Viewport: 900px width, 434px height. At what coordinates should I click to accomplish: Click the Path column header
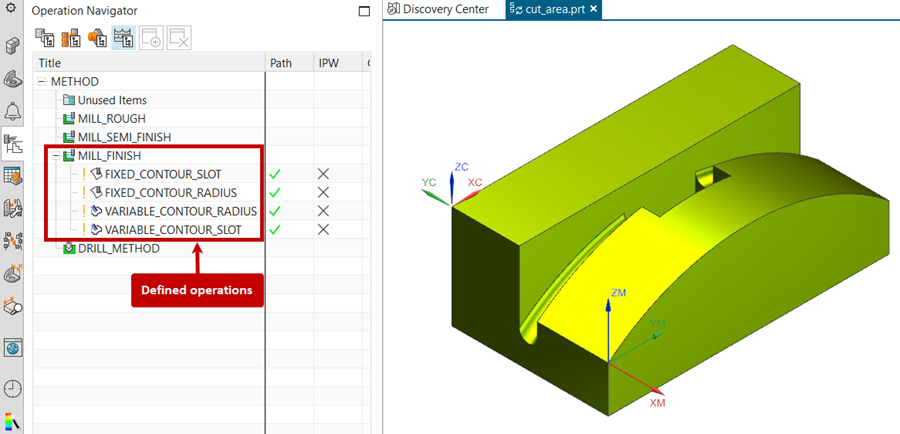click(289, 63)
